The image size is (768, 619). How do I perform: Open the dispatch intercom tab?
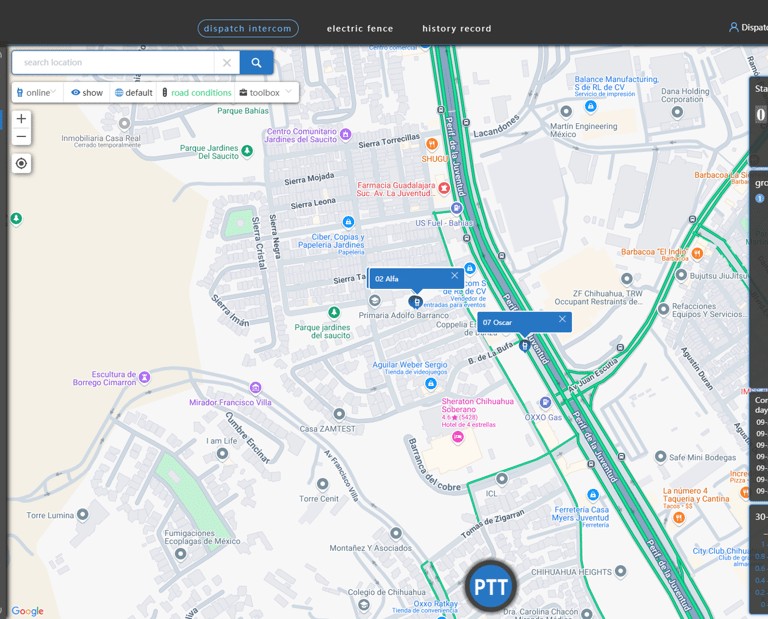pyautogui.click(x=248, y=28)
